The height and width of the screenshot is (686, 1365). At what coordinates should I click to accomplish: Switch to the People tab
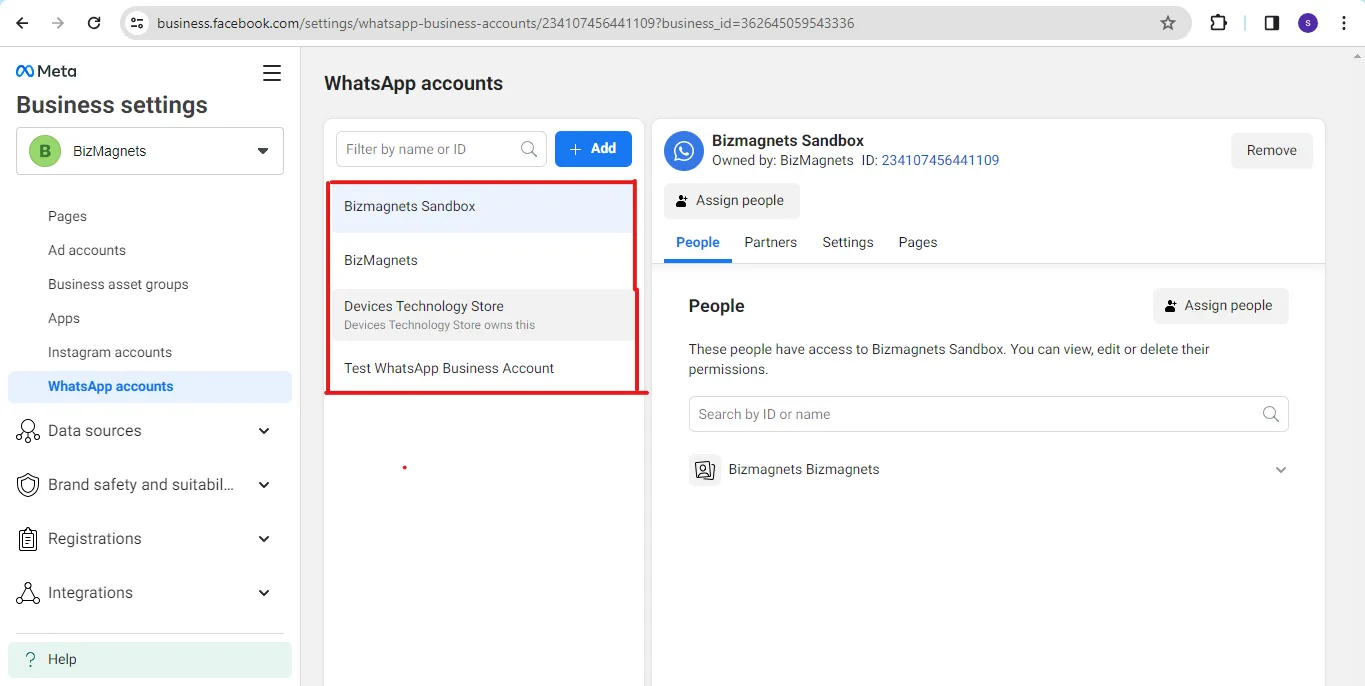[x=698, y=242]
